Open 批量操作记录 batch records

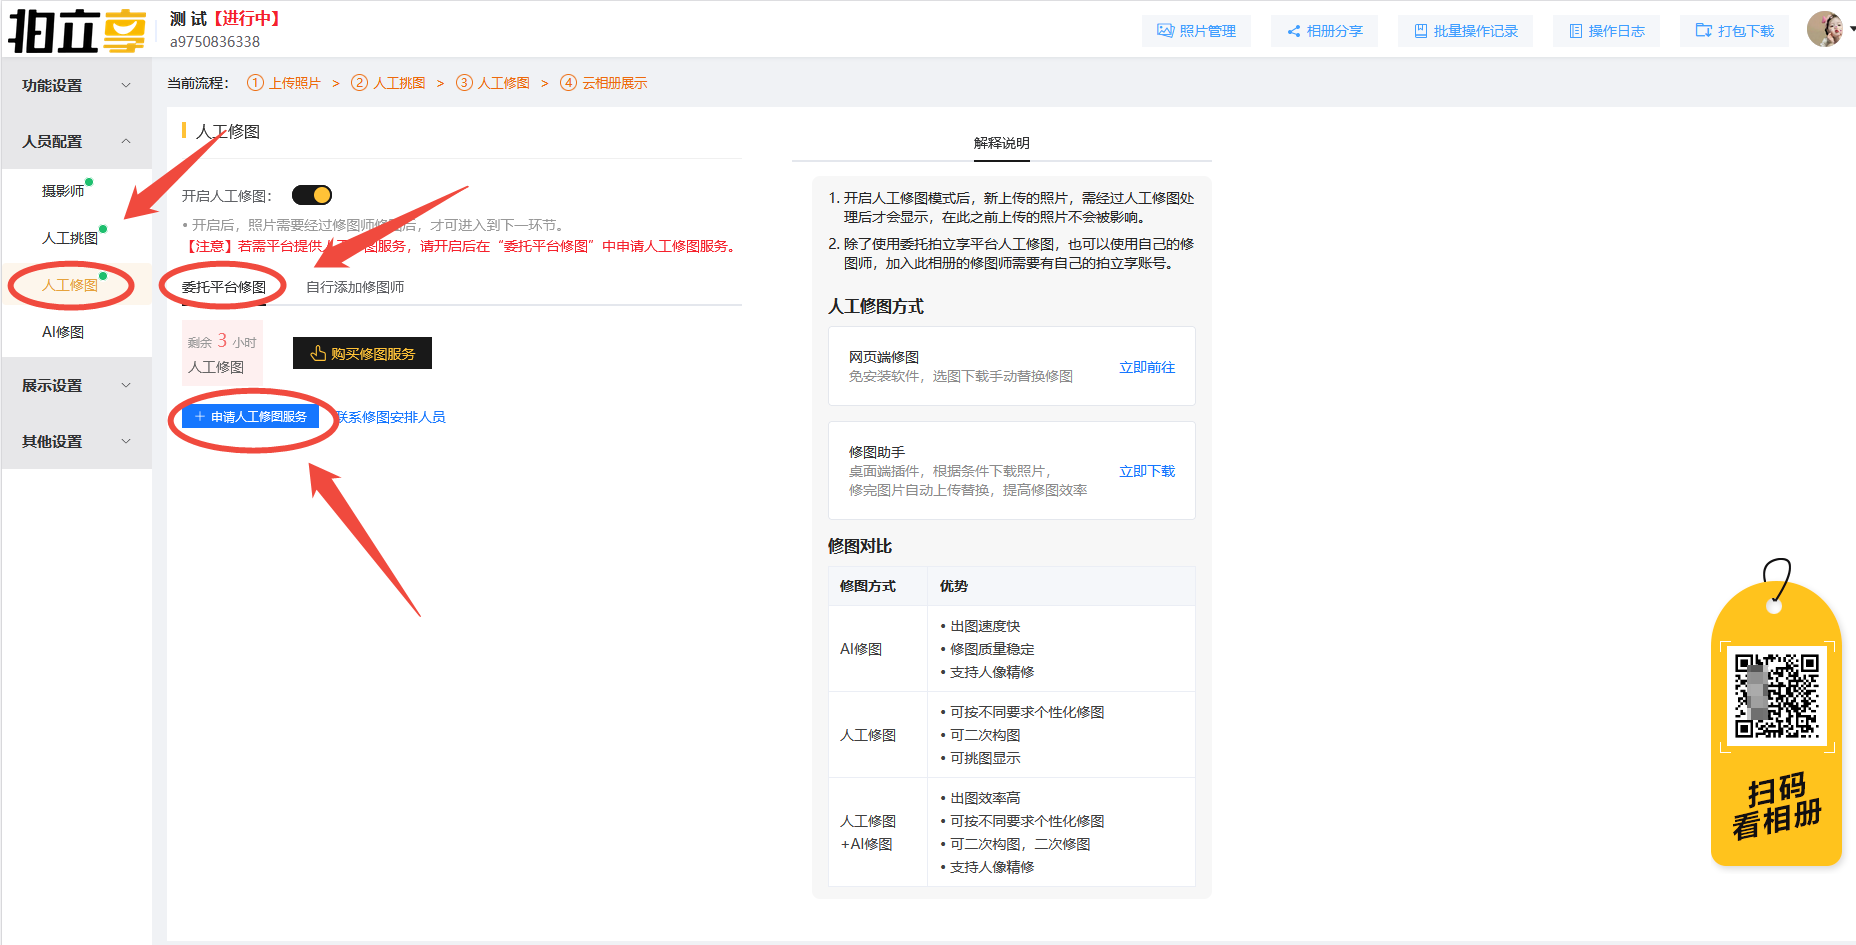point(1465,31)
